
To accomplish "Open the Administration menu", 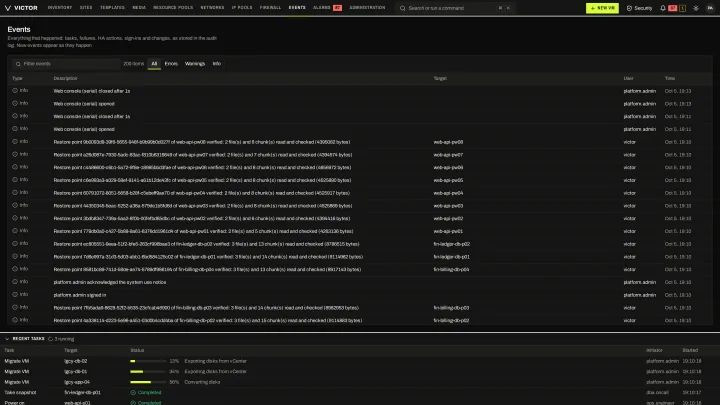I will [367, 8].
